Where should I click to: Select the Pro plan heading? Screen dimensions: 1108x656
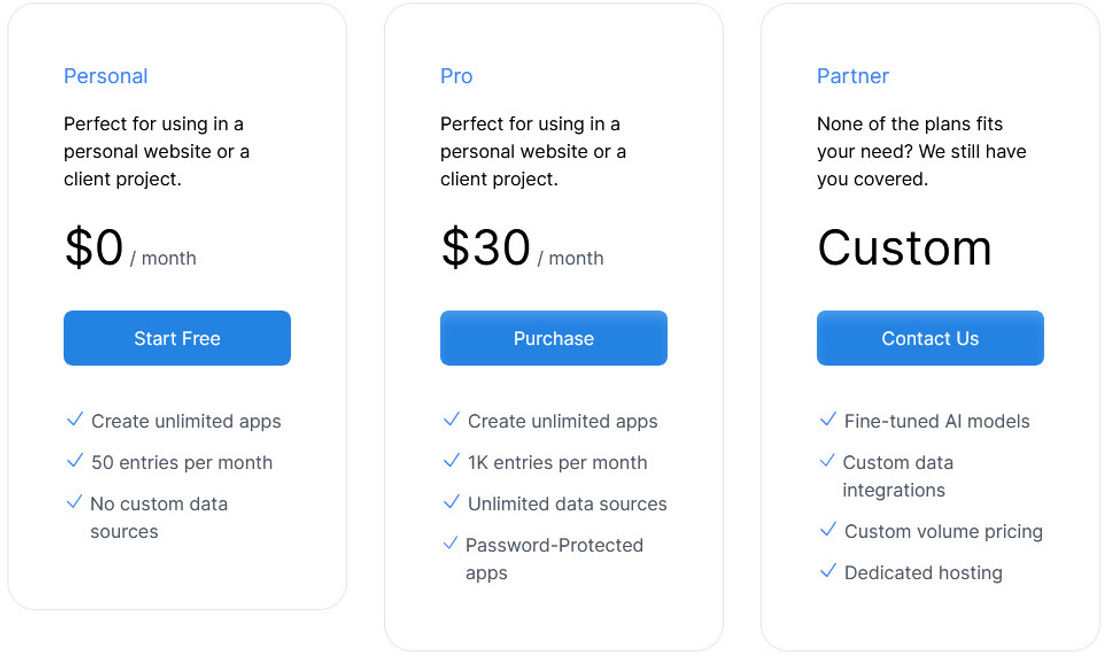click(x=456, y=76)
